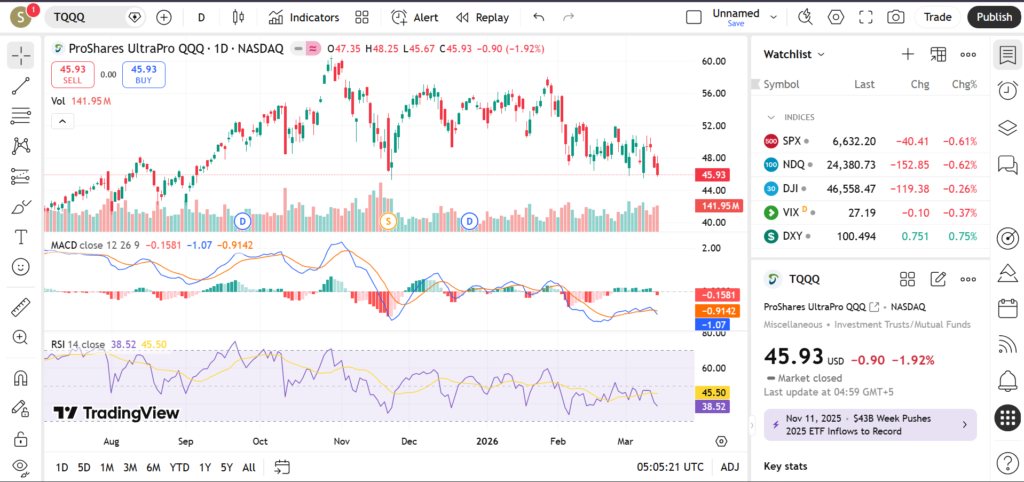1024x482 pixels.
Task: Select the 6M time range
Action: (153, 467)
